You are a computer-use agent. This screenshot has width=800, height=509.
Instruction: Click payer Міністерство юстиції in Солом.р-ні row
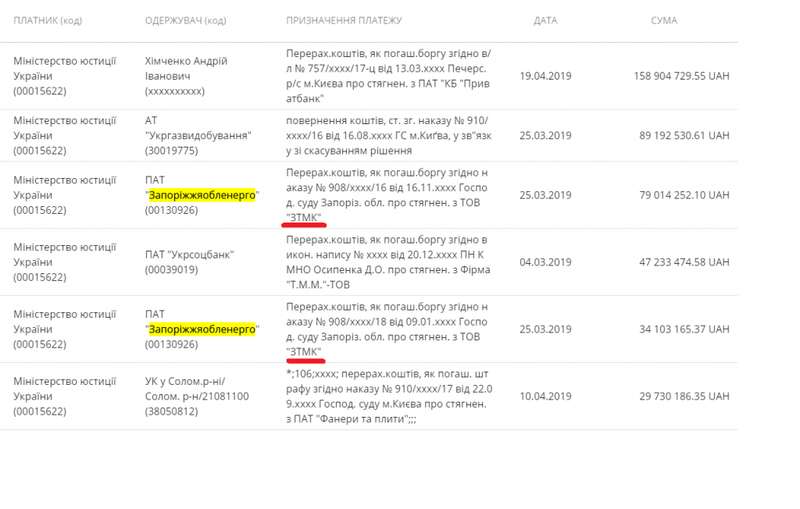tap(65, 396)
